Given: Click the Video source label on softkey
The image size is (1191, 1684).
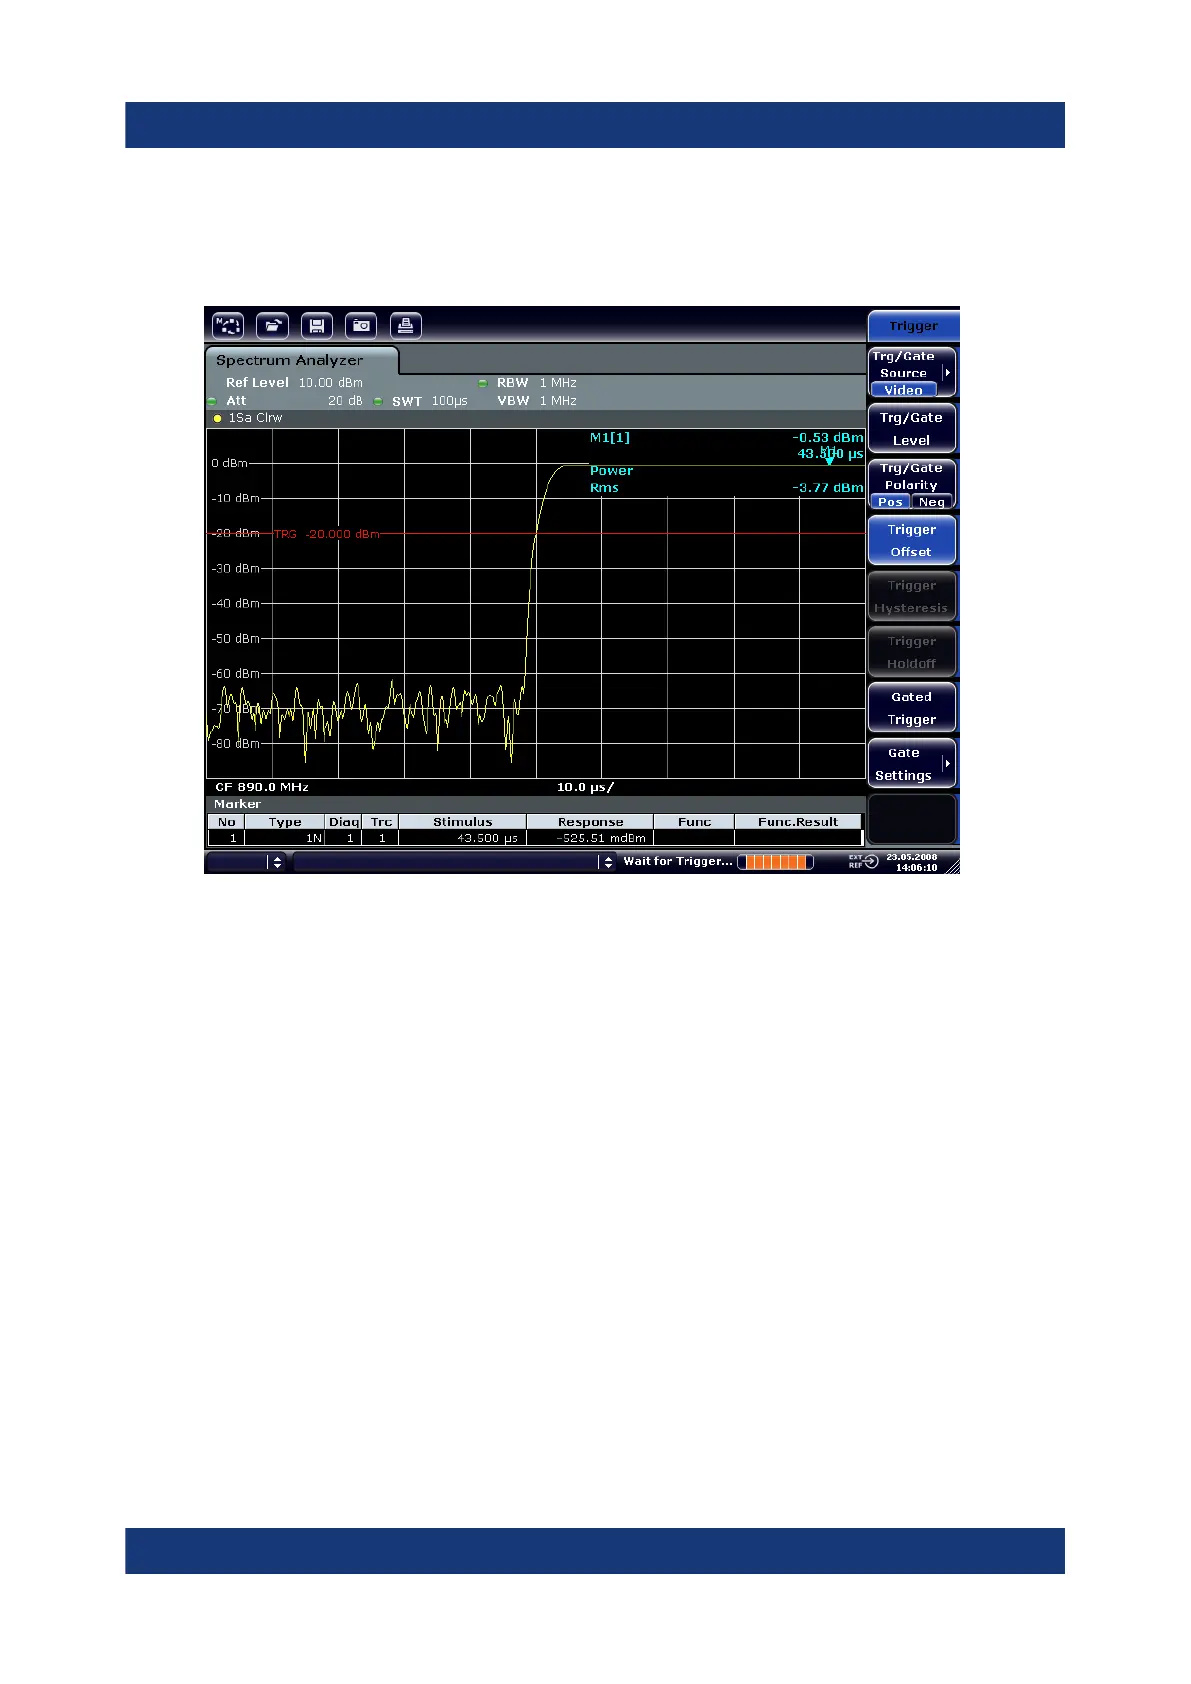Looking at the screenshot, I should click(903, 390).
